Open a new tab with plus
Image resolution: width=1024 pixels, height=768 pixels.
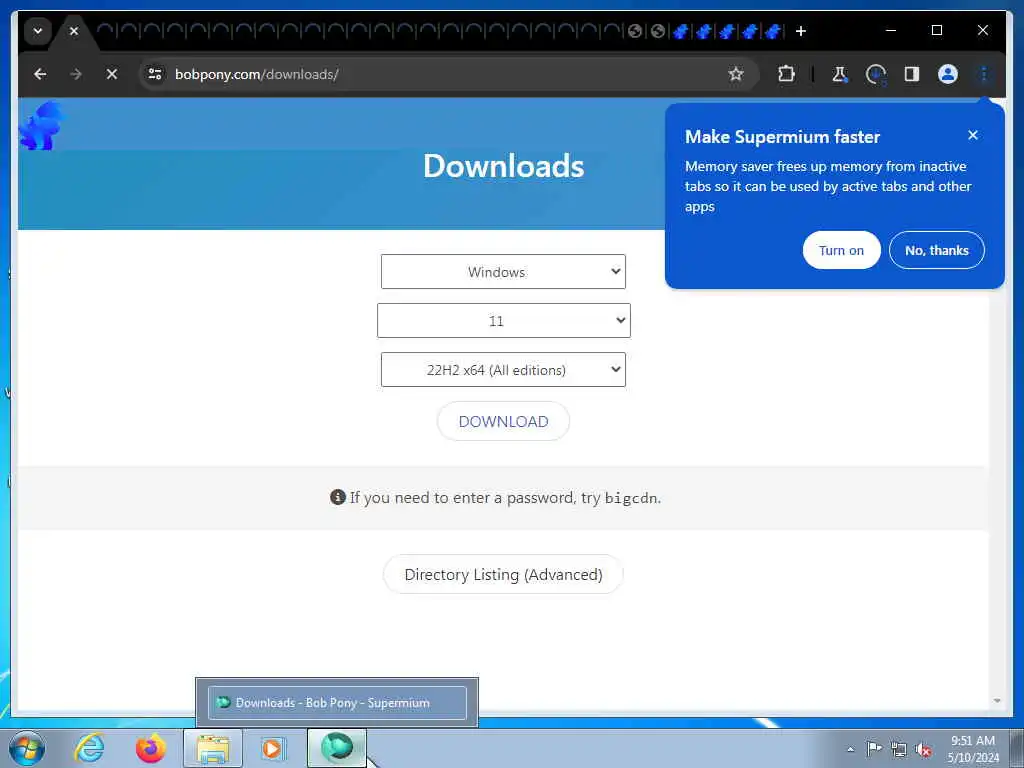coord(801,31)
